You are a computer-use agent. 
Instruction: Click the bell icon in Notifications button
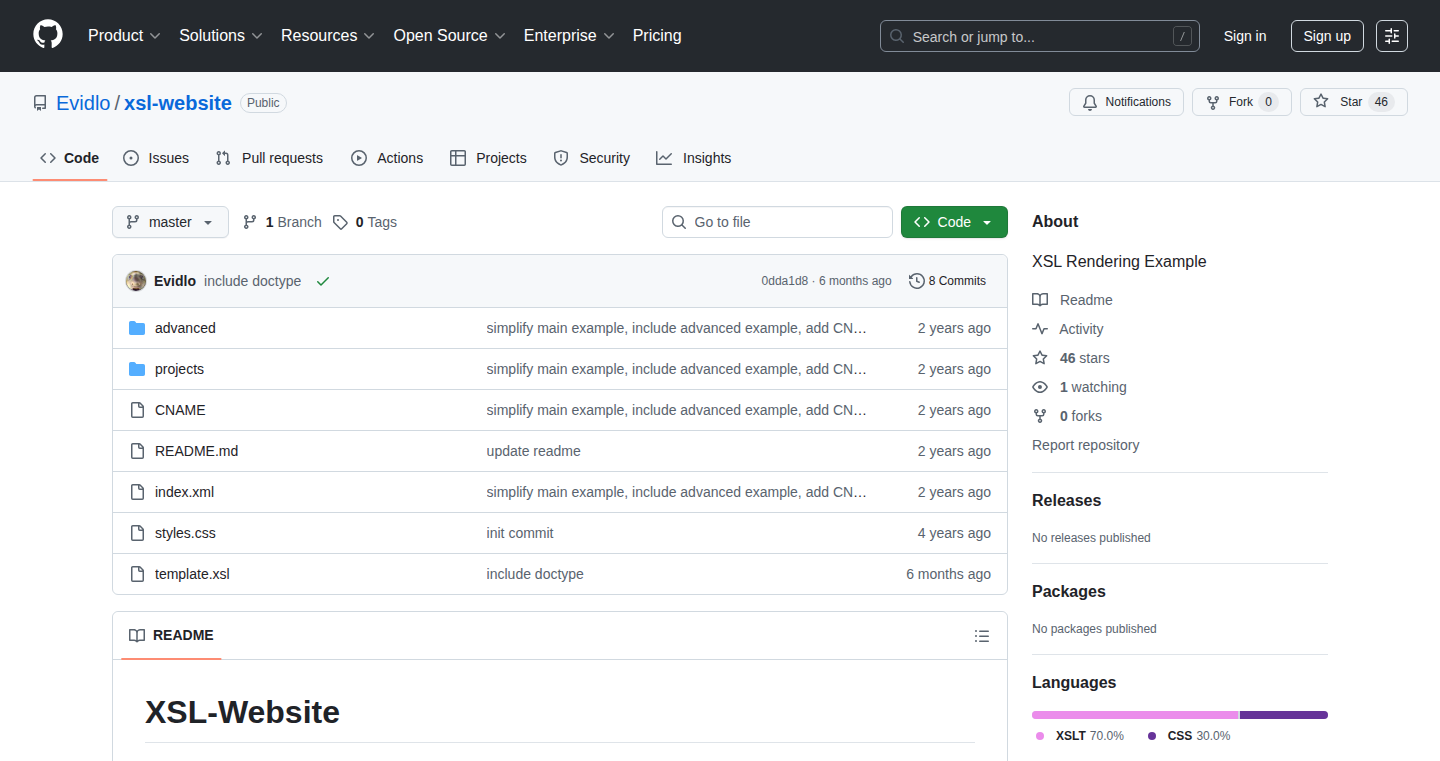click(x=1090, y=102)
